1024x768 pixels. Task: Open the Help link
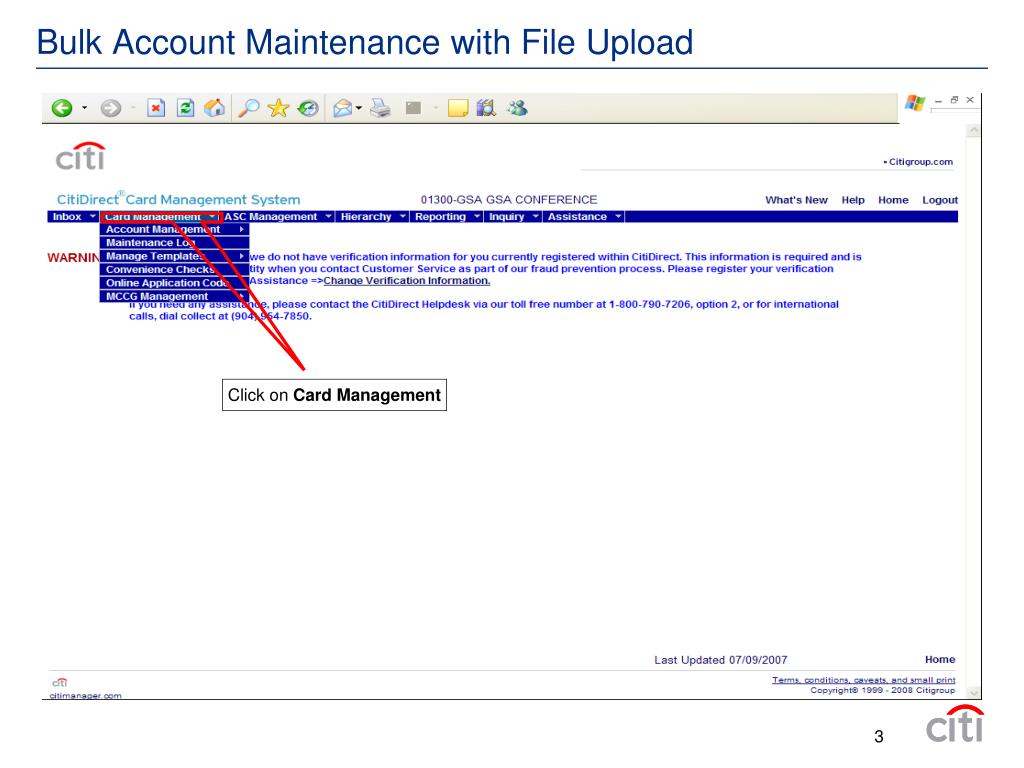pos(853,200)
